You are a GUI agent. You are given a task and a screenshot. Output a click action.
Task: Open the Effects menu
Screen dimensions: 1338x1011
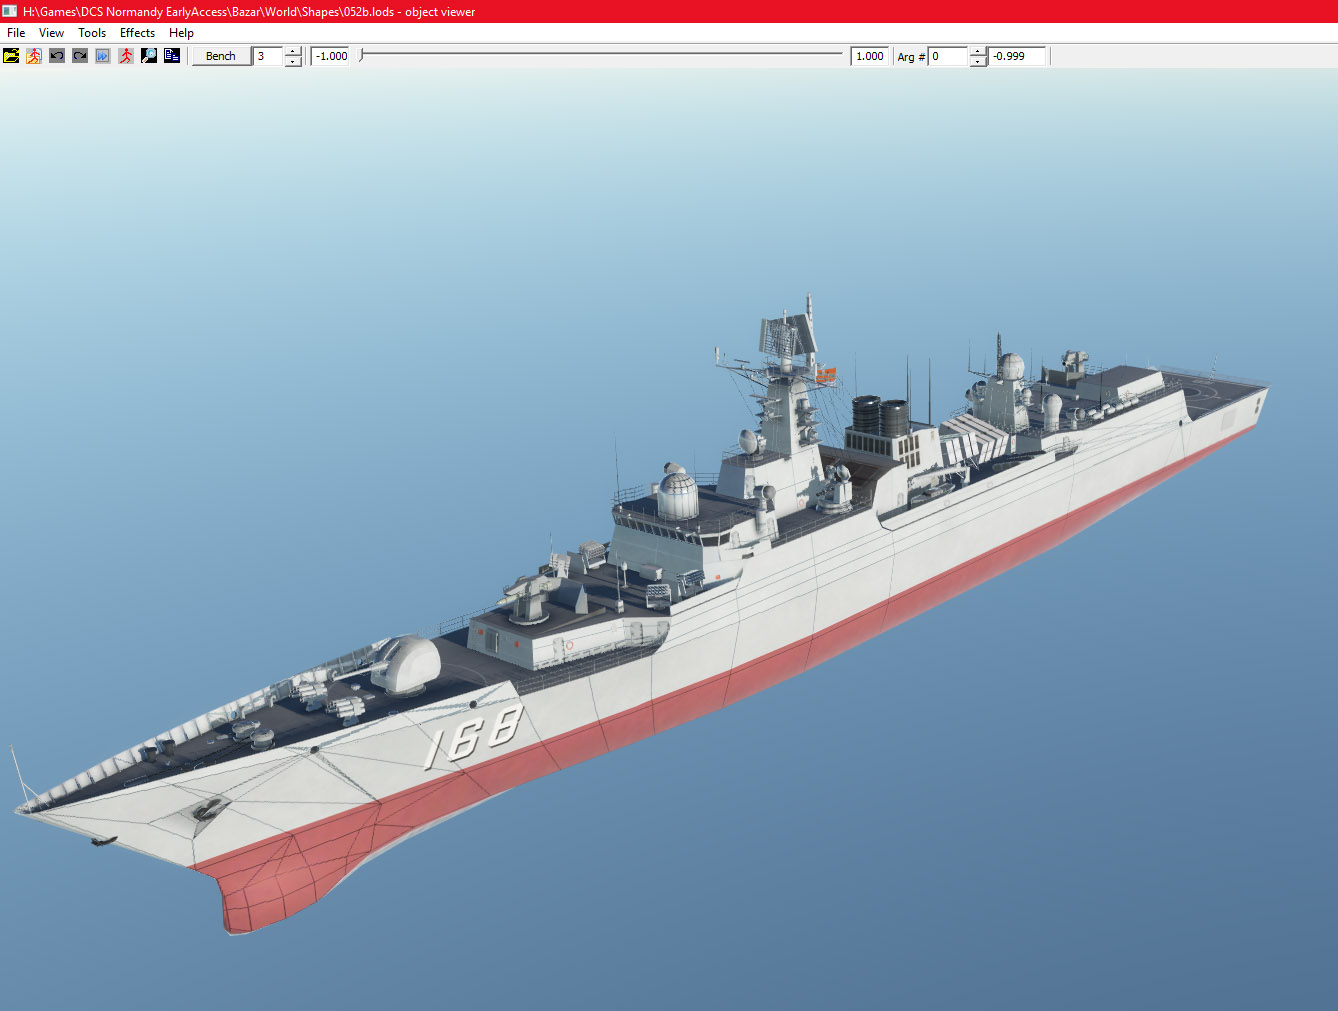click(137, 33)
